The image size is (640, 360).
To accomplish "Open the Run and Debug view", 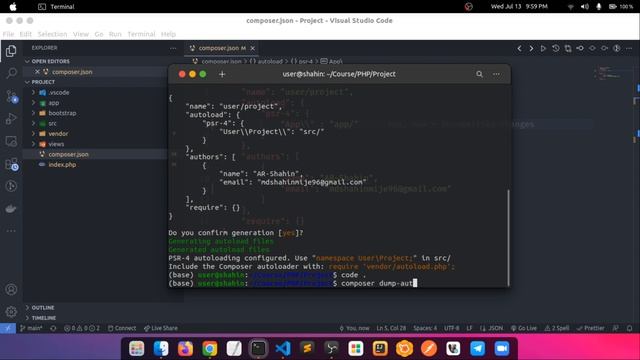I will coord(11,119).
